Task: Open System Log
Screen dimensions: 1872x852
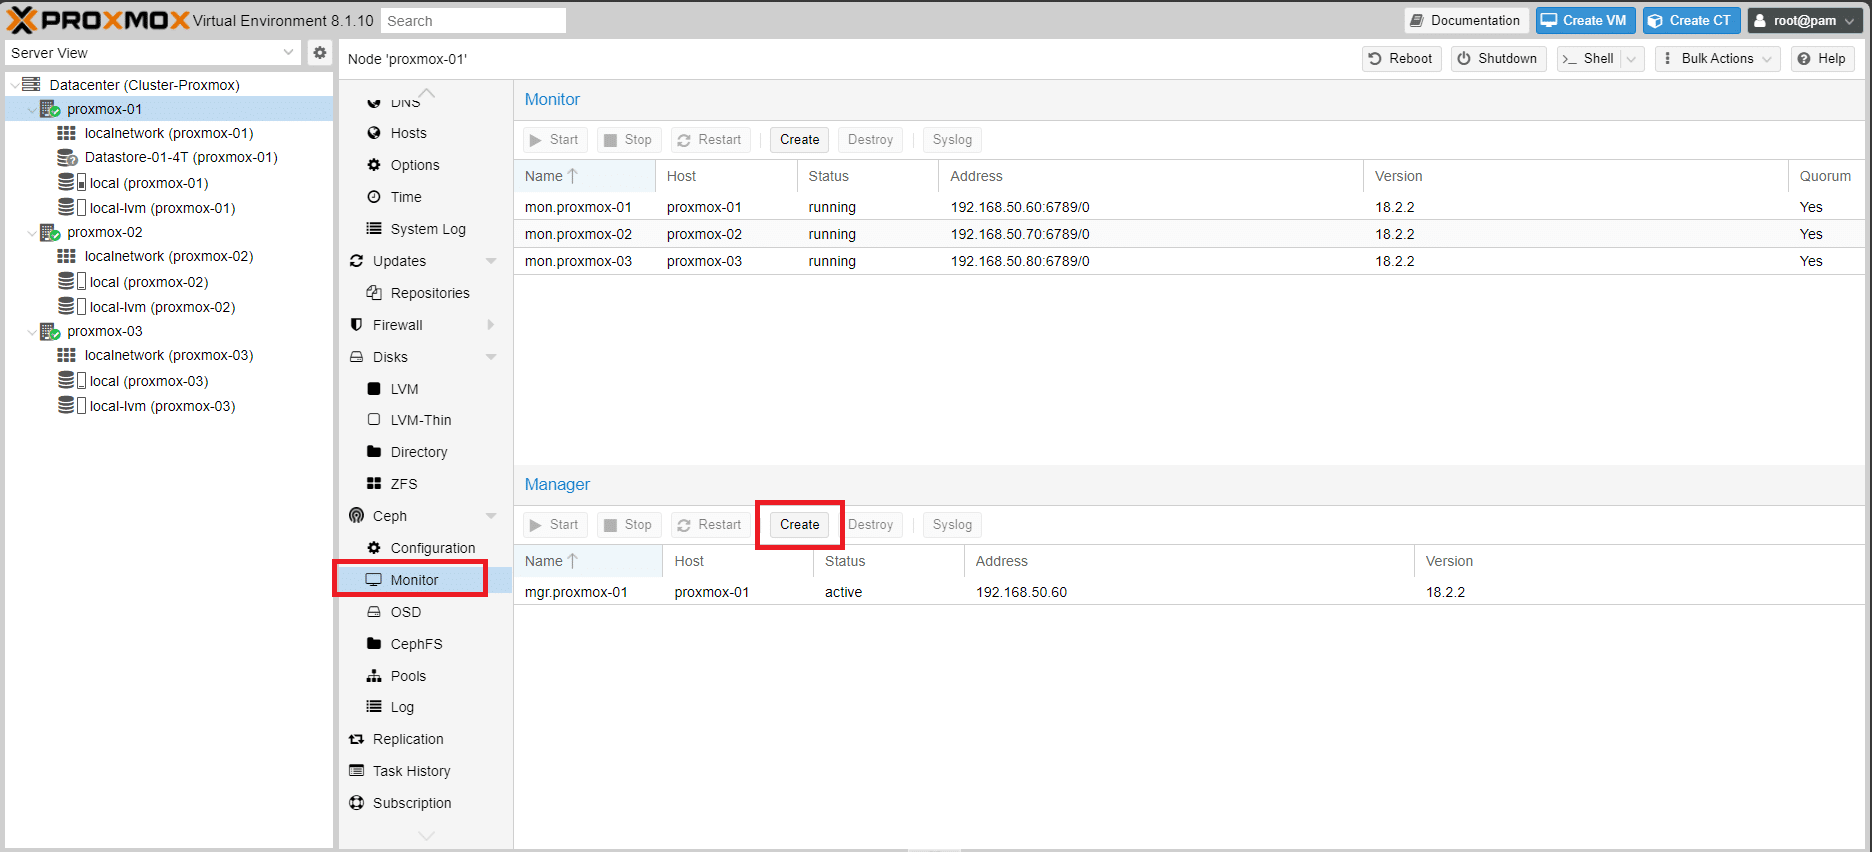Action: (428, 229)
